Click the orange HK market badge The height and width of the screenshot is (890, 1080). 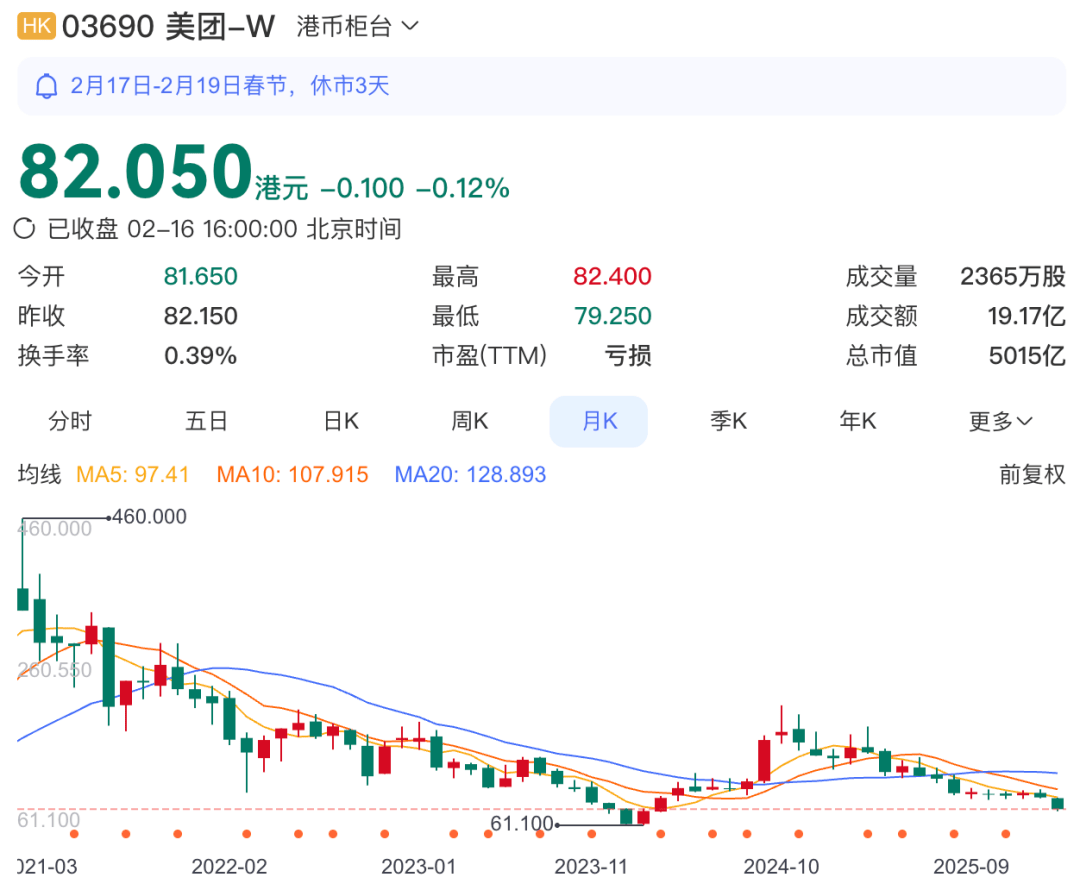[37, 27]
